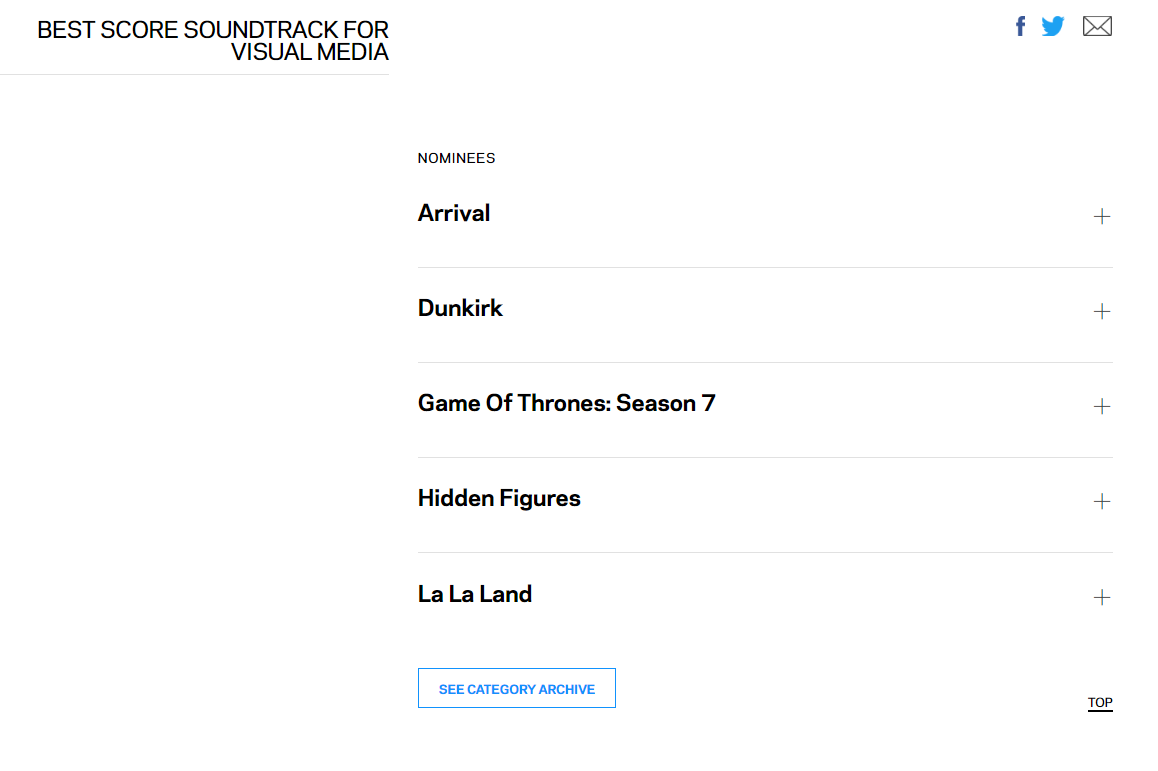Expand Dunkirk details using the plus icon

[1102, 312]
